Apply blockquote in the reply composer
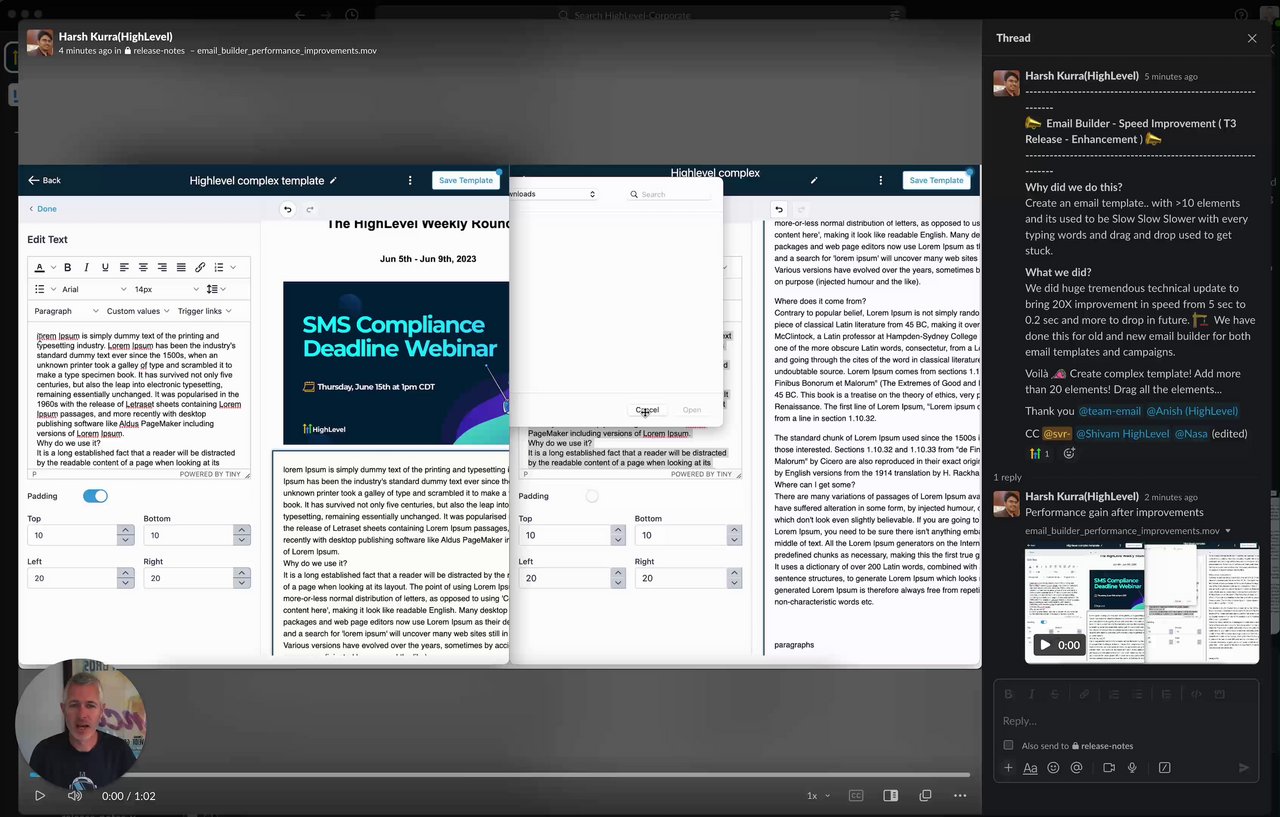 tap(1165, 694)
